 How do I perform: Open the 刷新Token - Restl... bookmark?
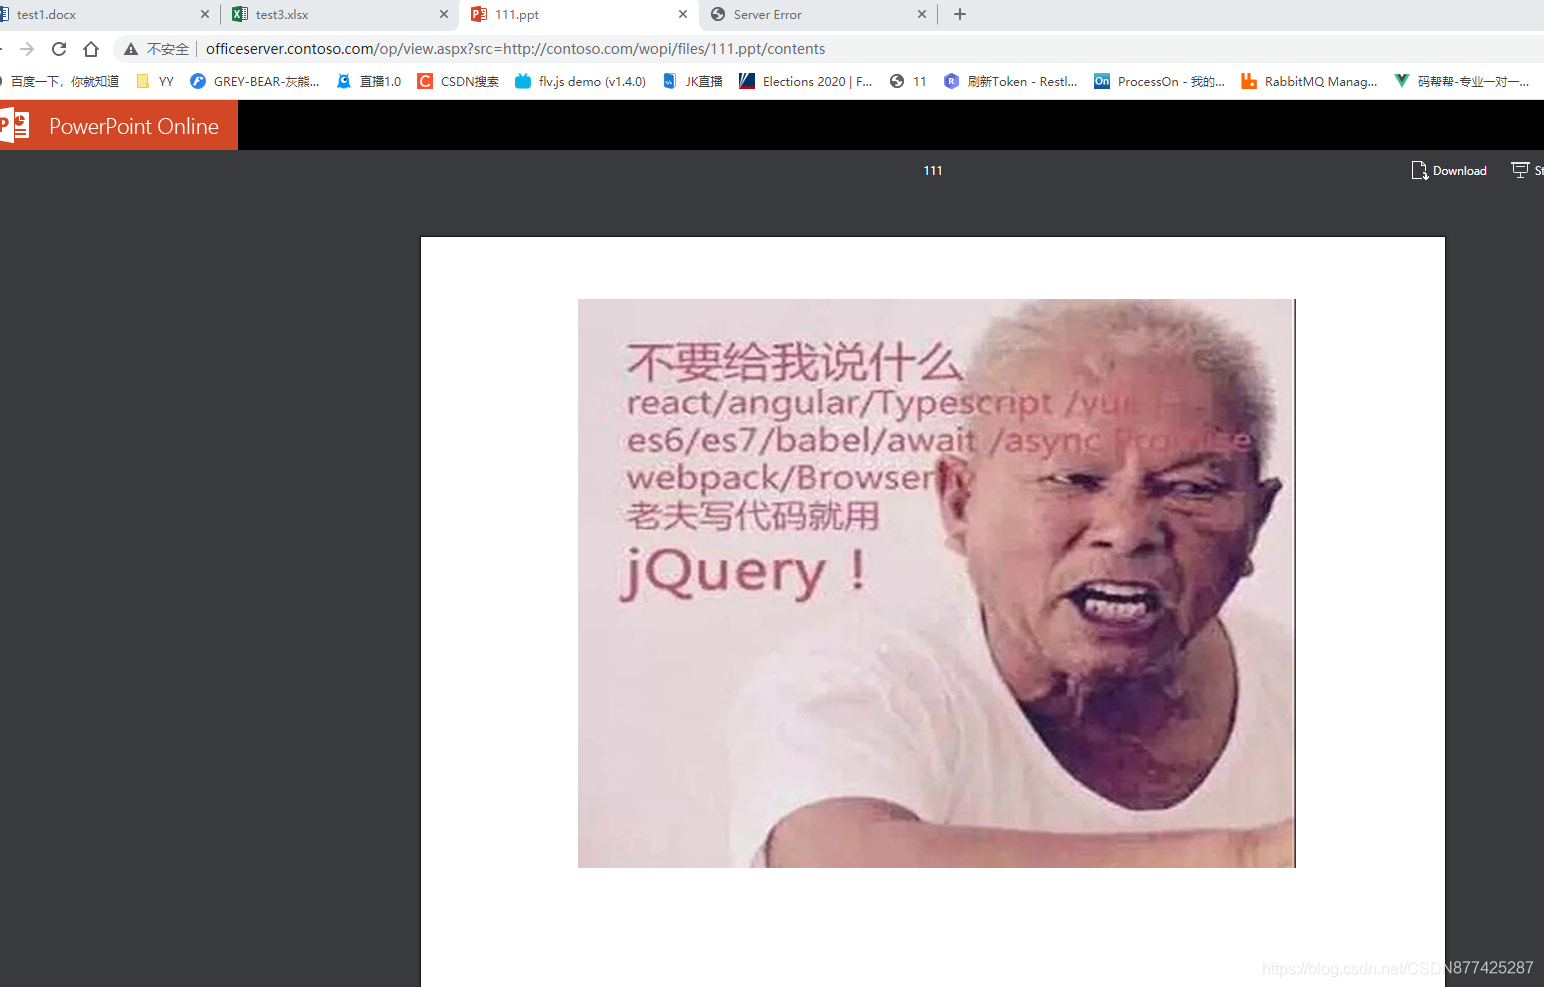coord(1011,82)
